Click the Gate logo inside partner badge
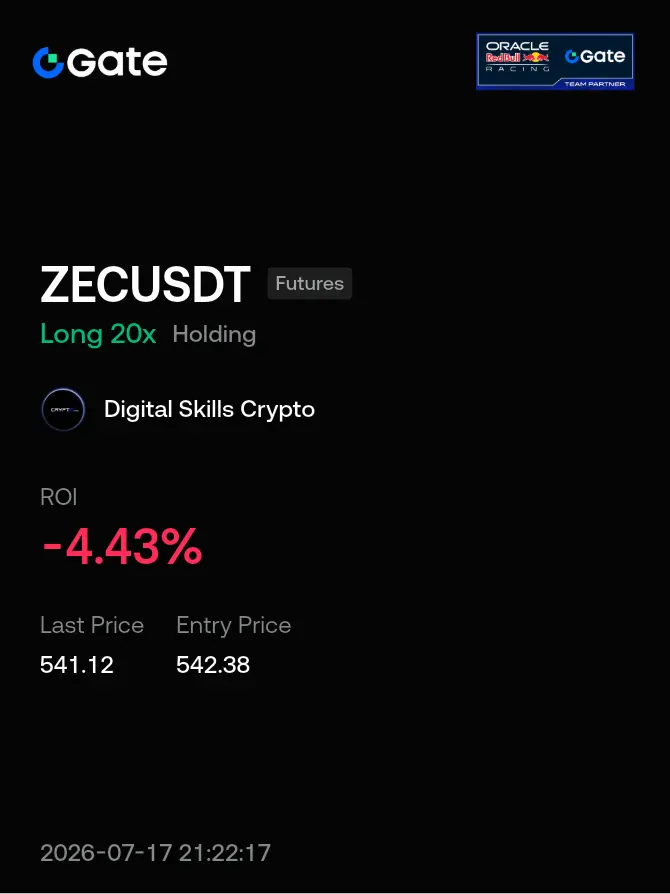 tap(595, 56)
